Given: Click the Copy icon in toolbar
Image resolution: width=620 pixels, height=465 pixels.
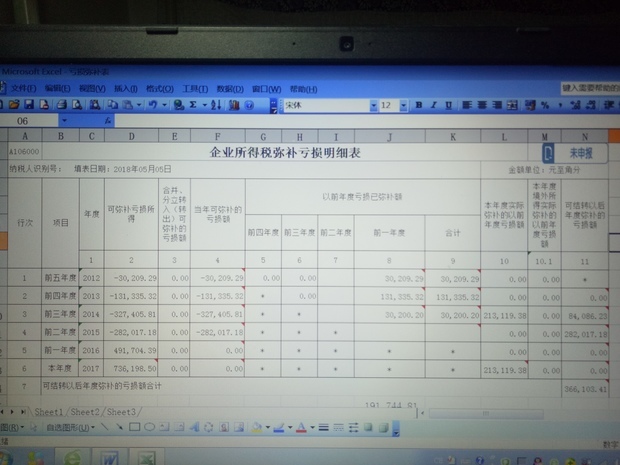Looking at the screenshot, I should point(113,105).
